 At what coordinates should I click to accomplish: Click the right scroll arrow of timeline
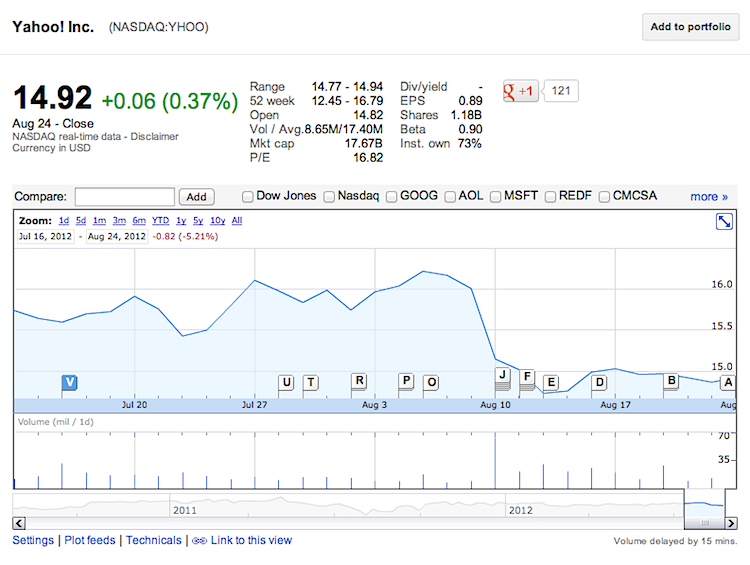(x=731, y=523)
